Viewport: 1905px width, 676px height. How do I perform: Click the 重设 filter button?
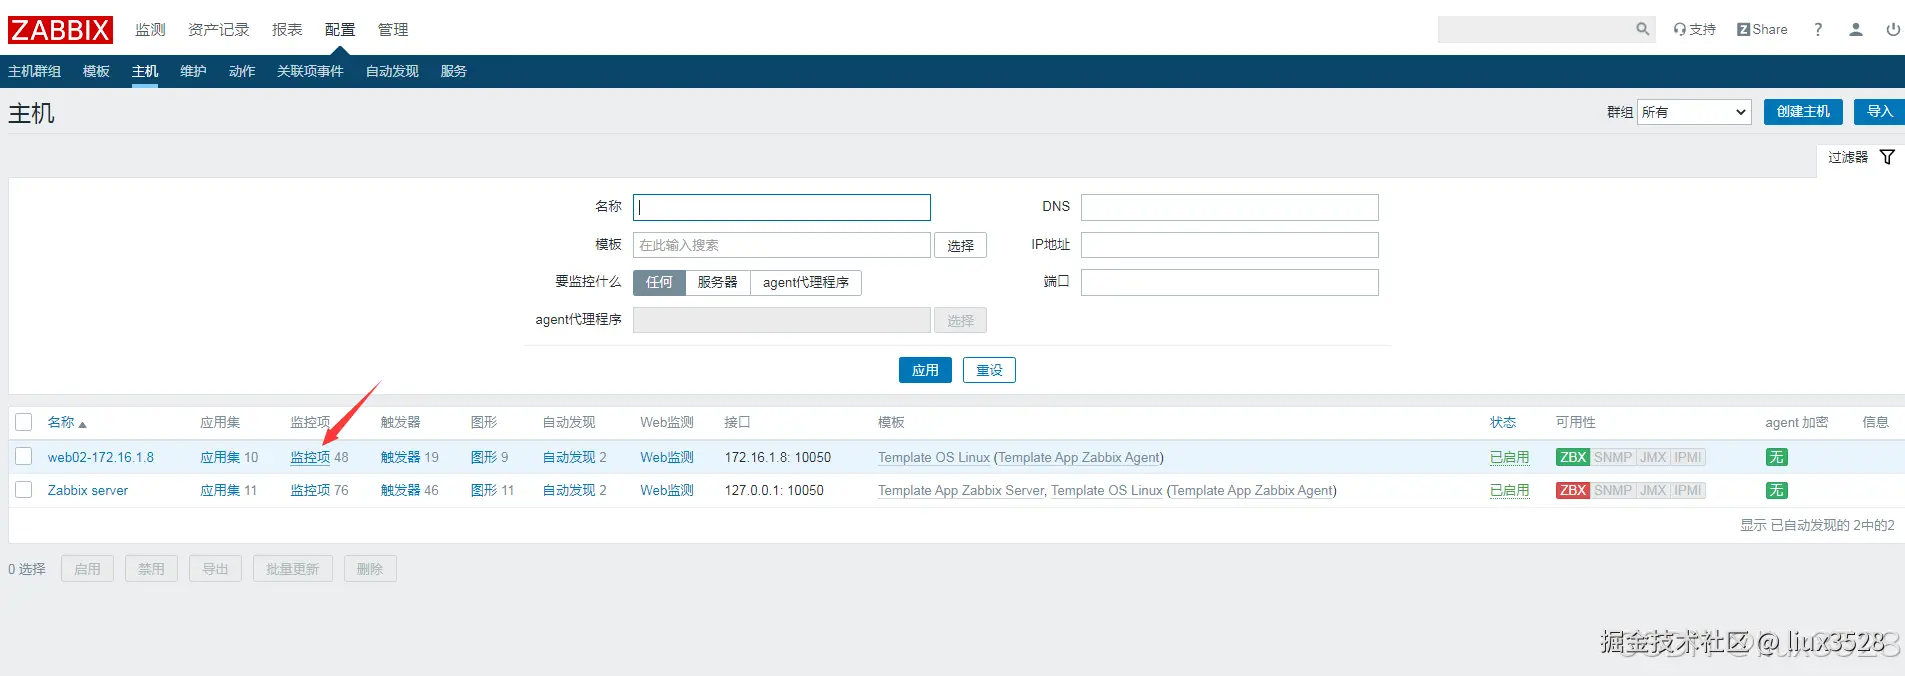[989, 370]
